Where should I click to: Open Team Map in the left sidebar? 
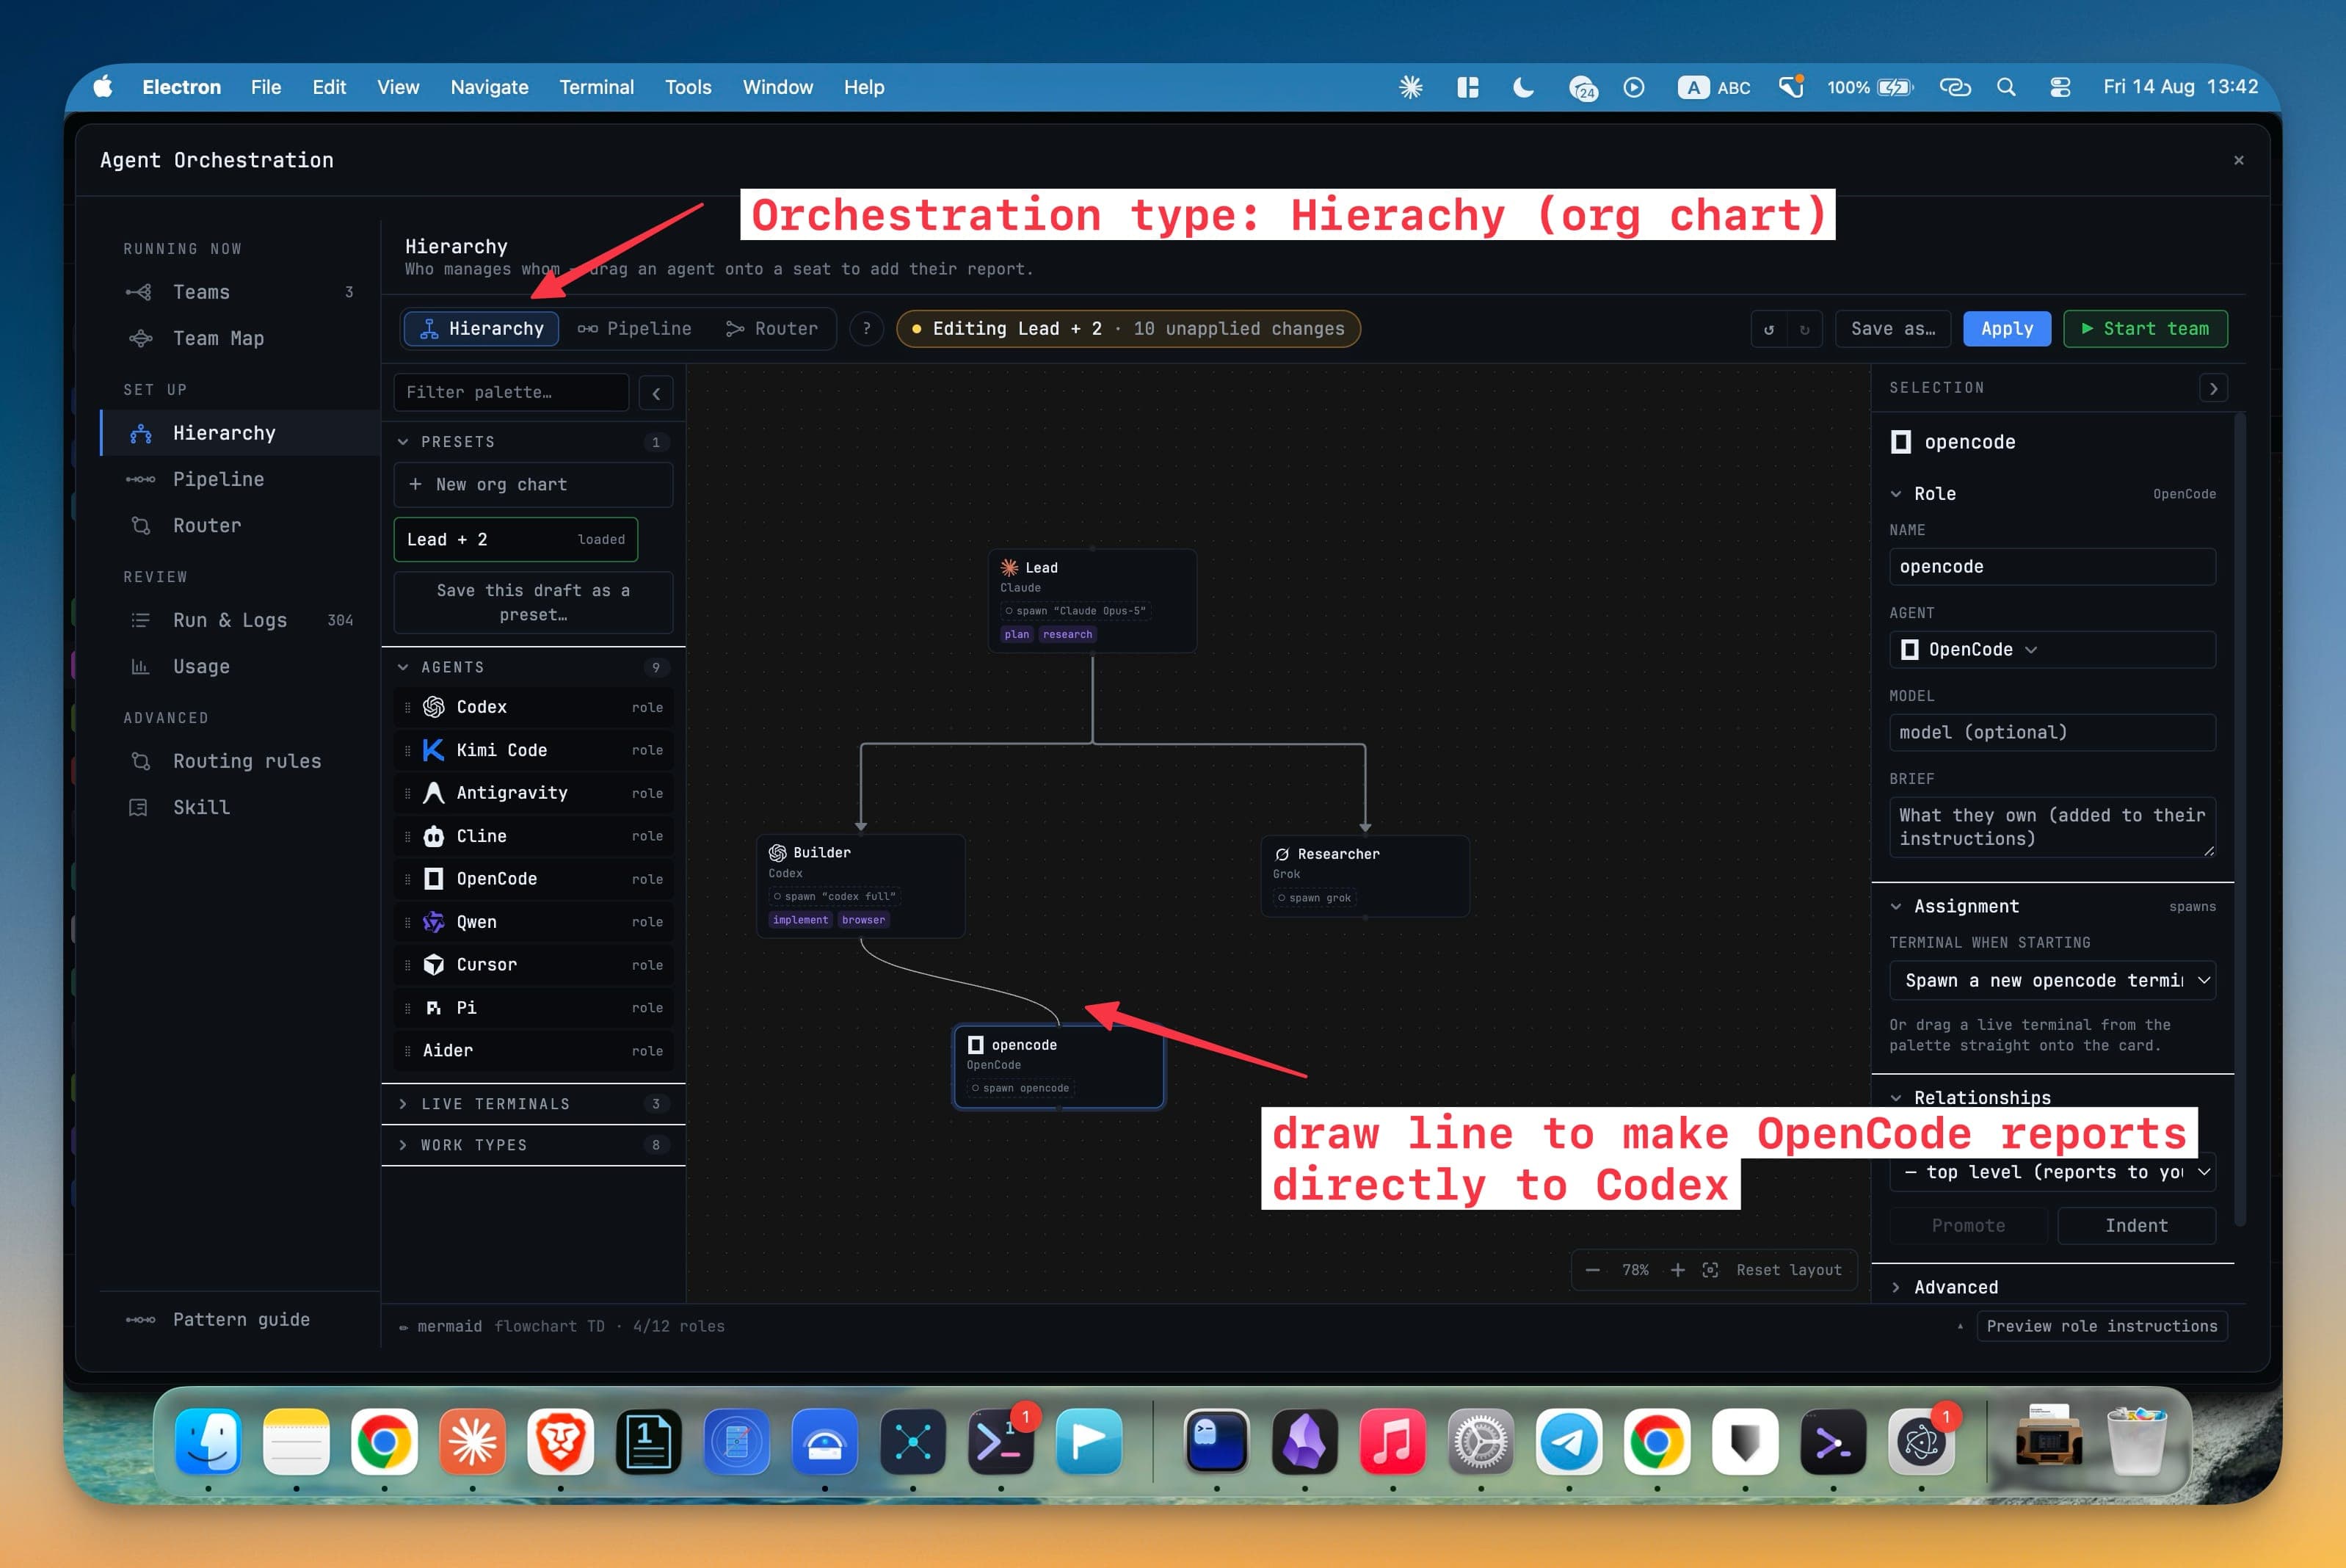240,338
